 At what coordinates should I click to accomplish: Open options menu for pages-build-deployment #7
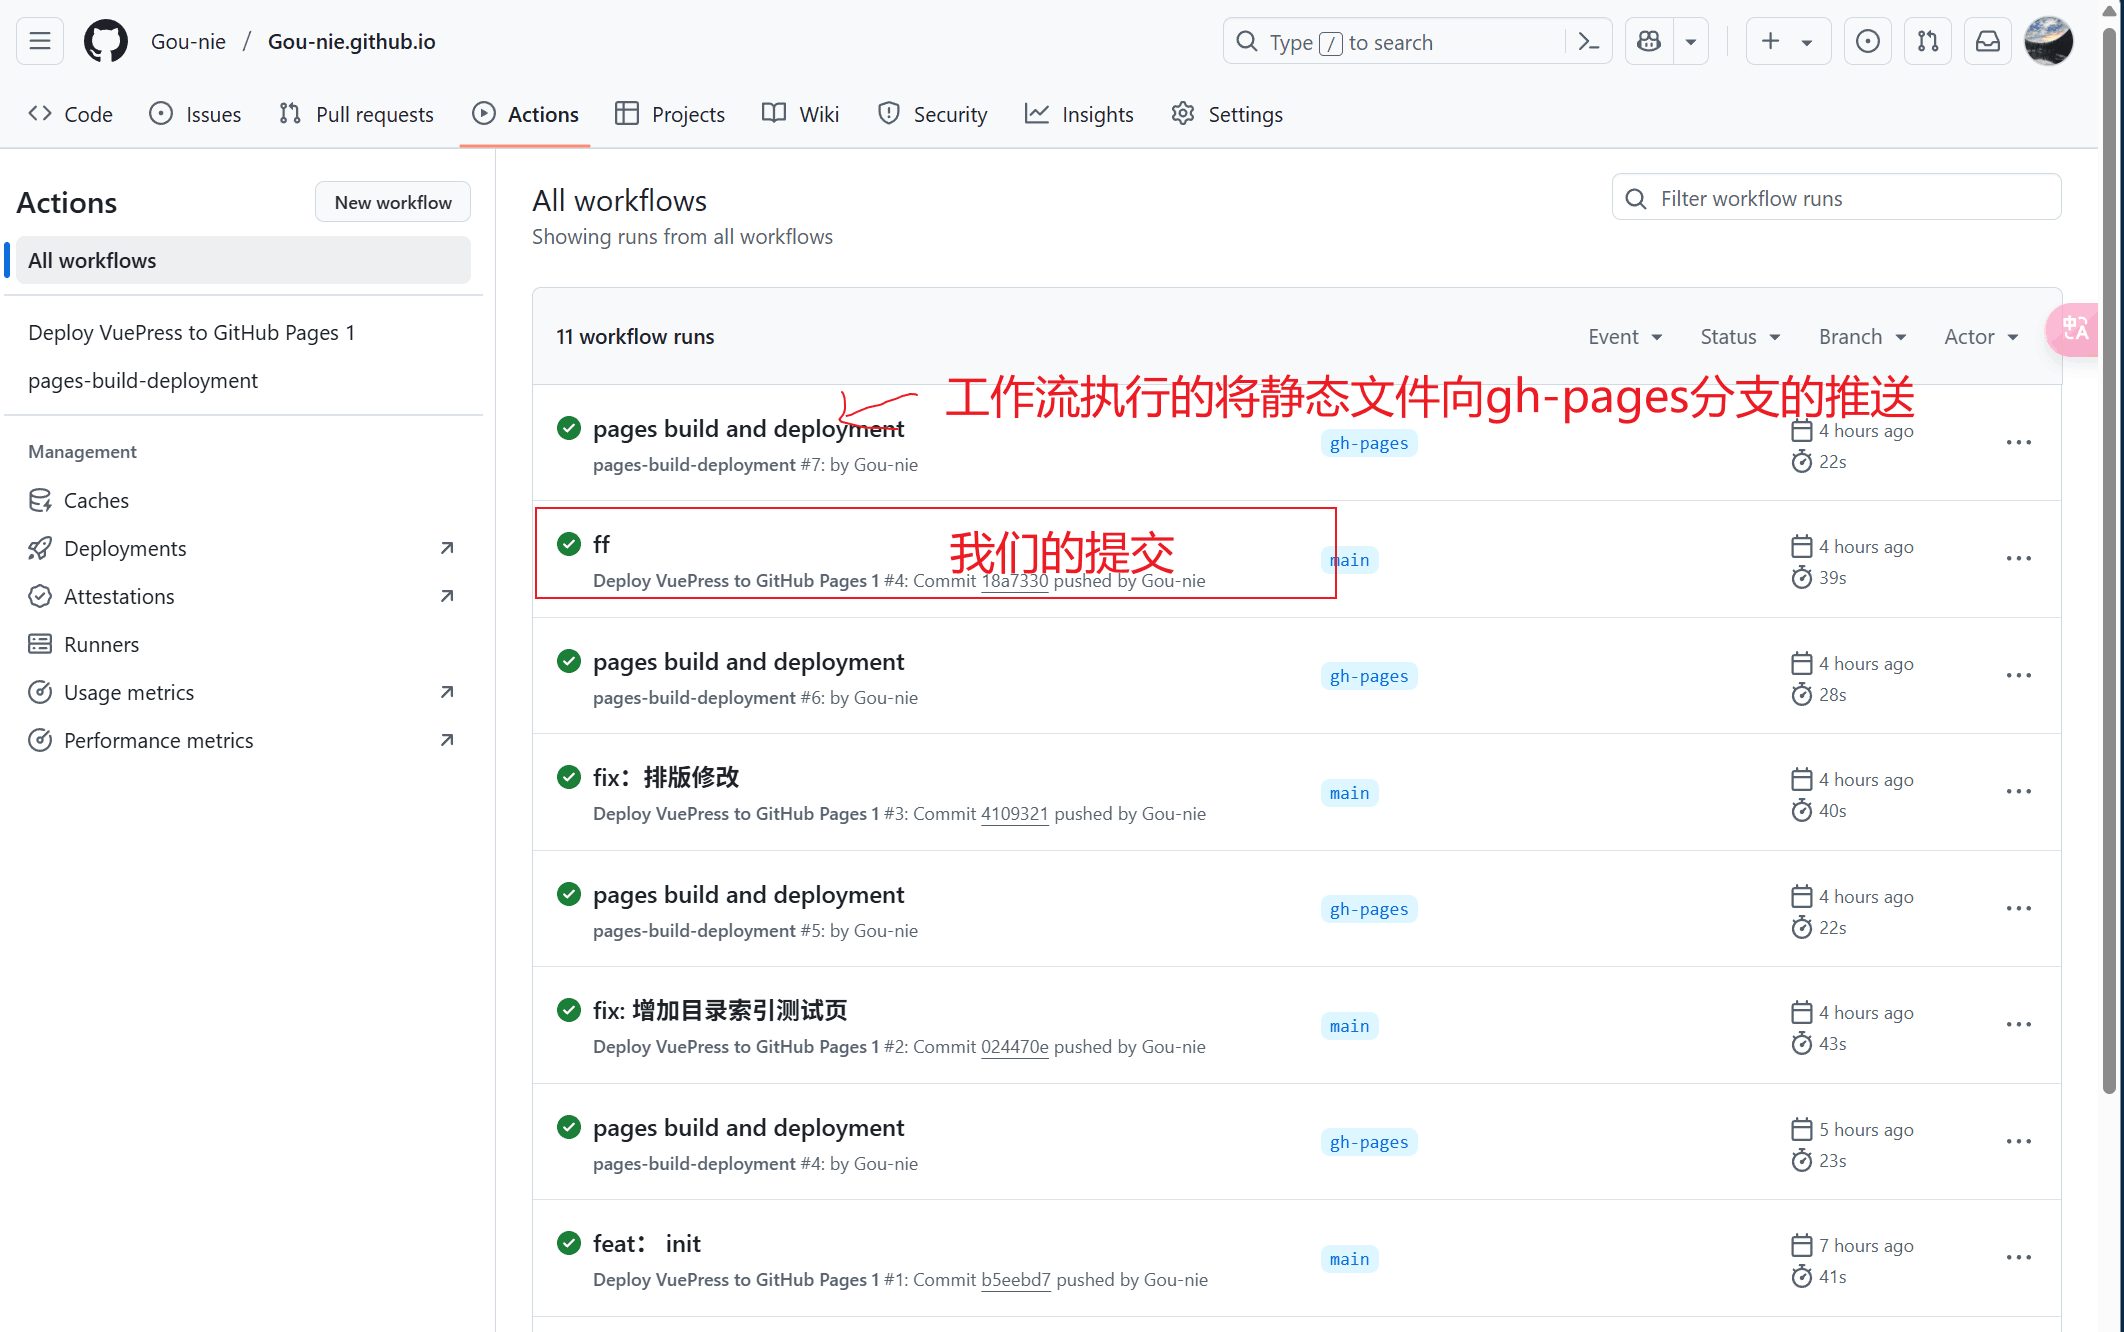click(x=2018, y=442)
